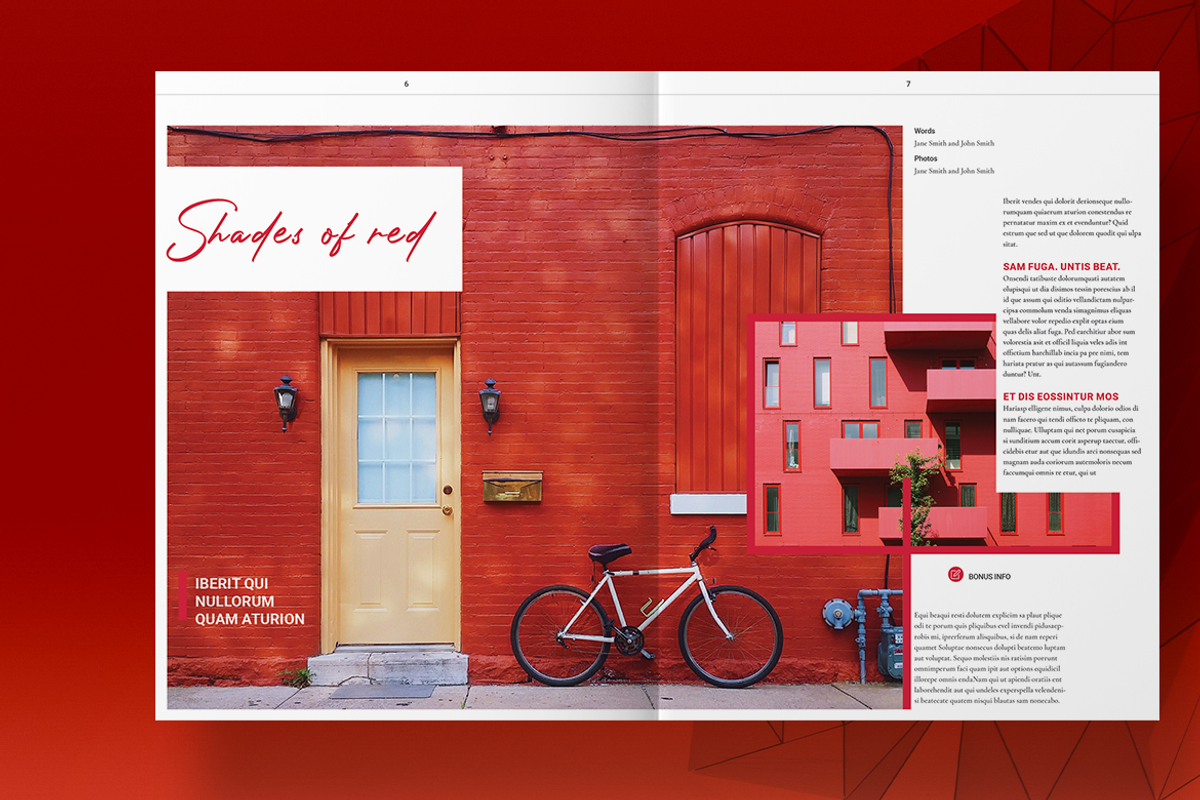Click the paragraph starting 'Iberit vendes qui dolorit'
The height and width of the screenshot is (800, 1200).
pos(1072,222)
